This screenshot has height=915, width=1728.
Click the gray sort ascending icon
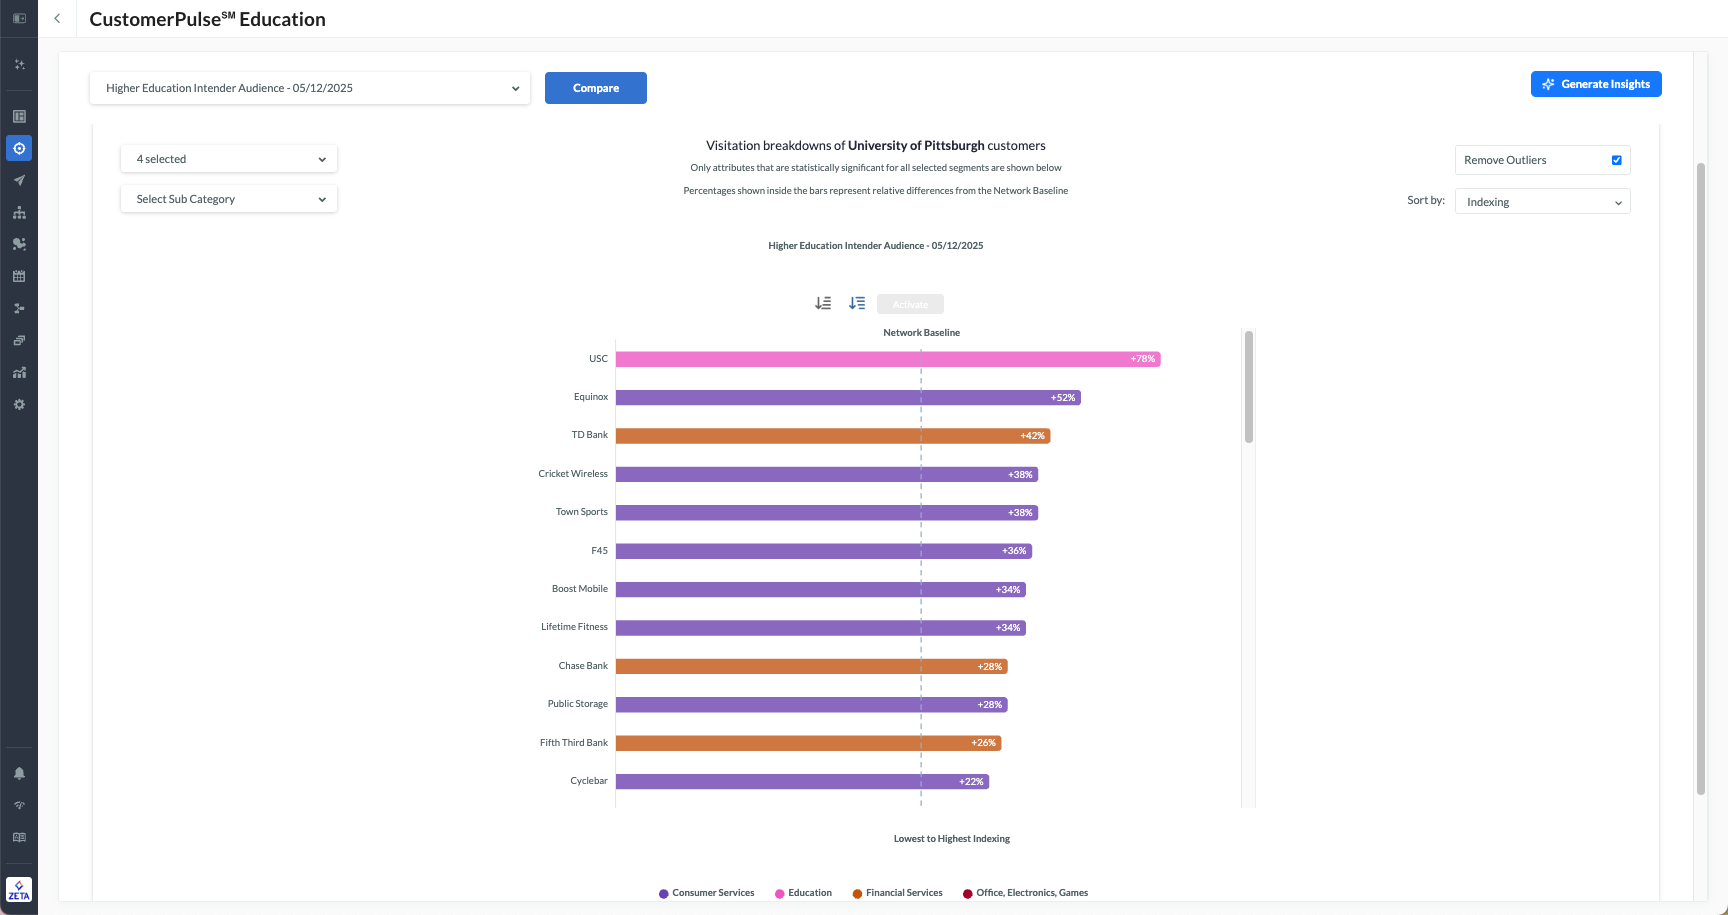(823, 303)
